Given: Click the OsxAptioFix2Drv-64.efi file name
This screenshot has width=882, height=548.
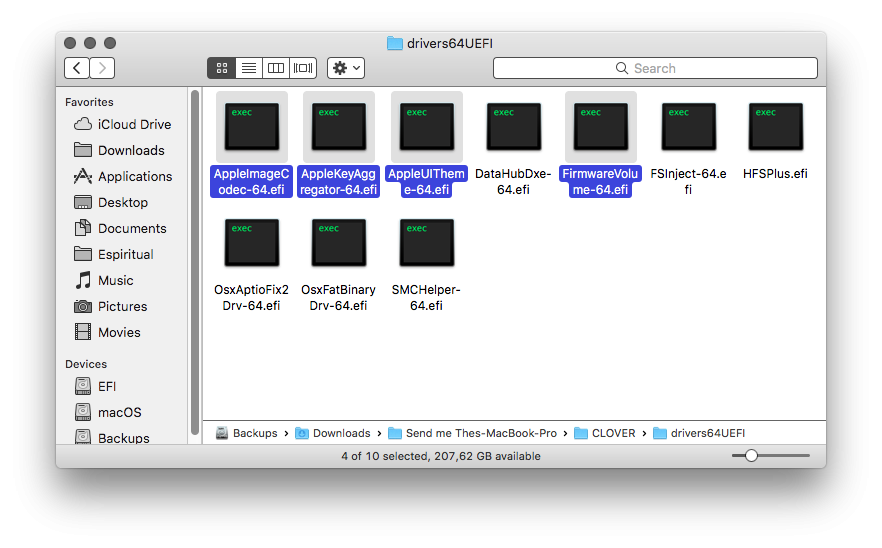Looking at the screenshot, I should pyautogui.click(x=251, y=298).
